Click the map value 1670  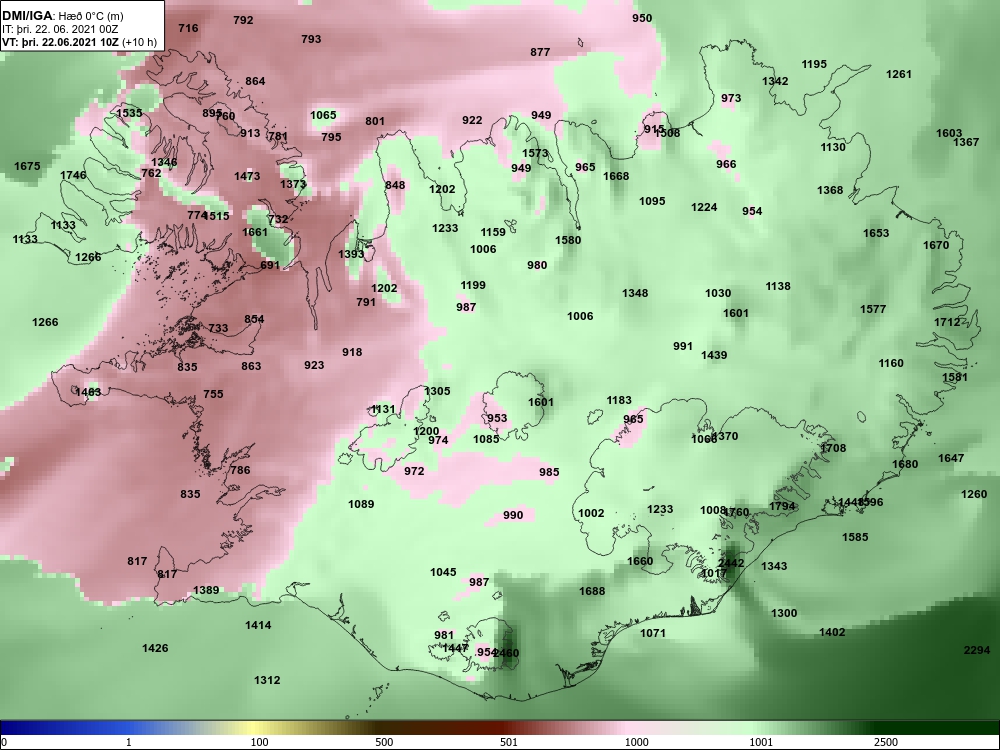click(936, 246)
